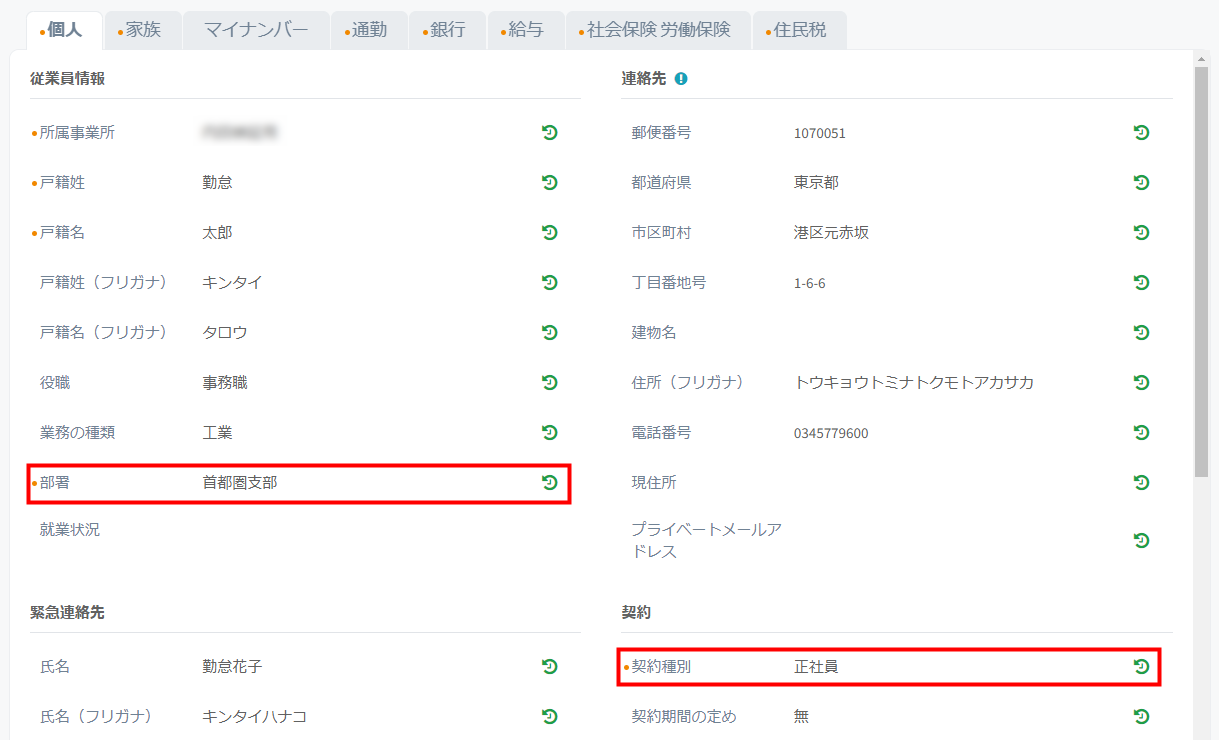This screenshot has height=740, width=1219.
Task: Click 従業員情報 section heading
Action: (x=67, y=78)
